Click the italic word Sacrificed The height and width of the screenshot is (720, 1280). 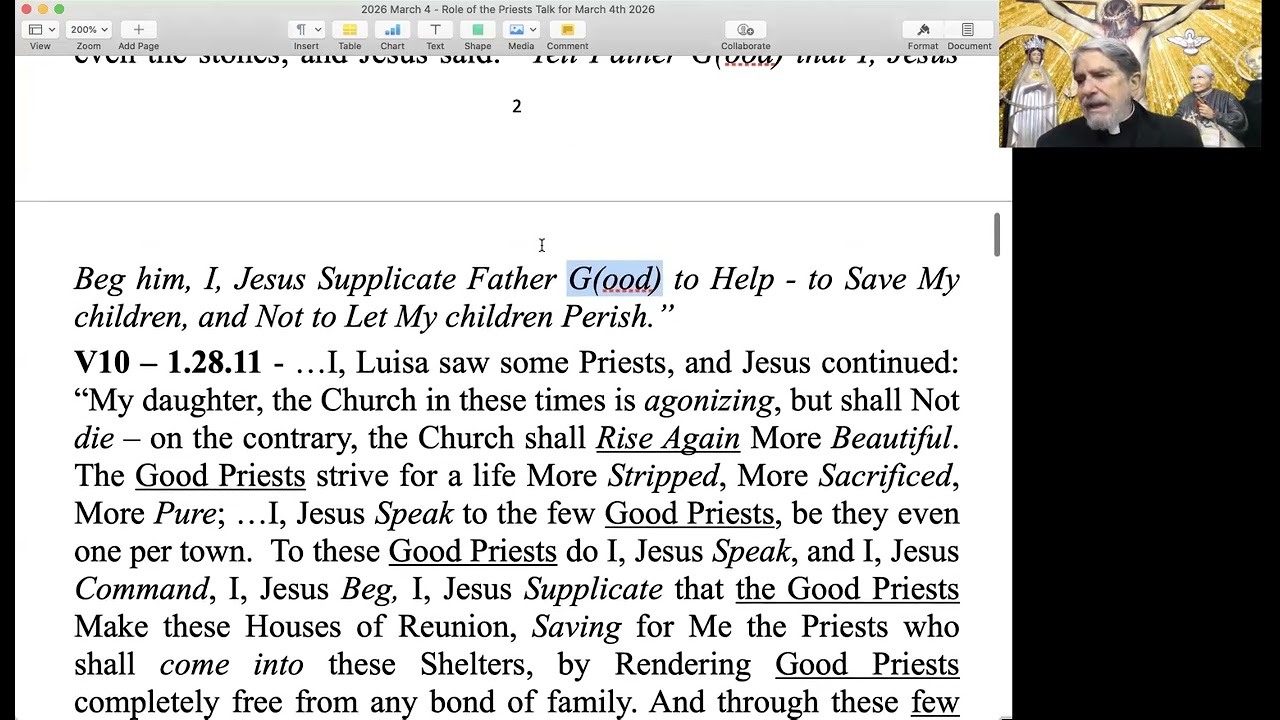pyautogui.click(x=886, y=476)
